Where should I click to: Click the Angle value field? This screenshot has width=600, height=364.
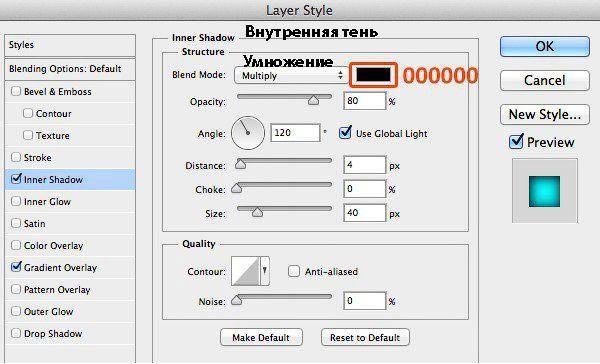click(295, 133)
